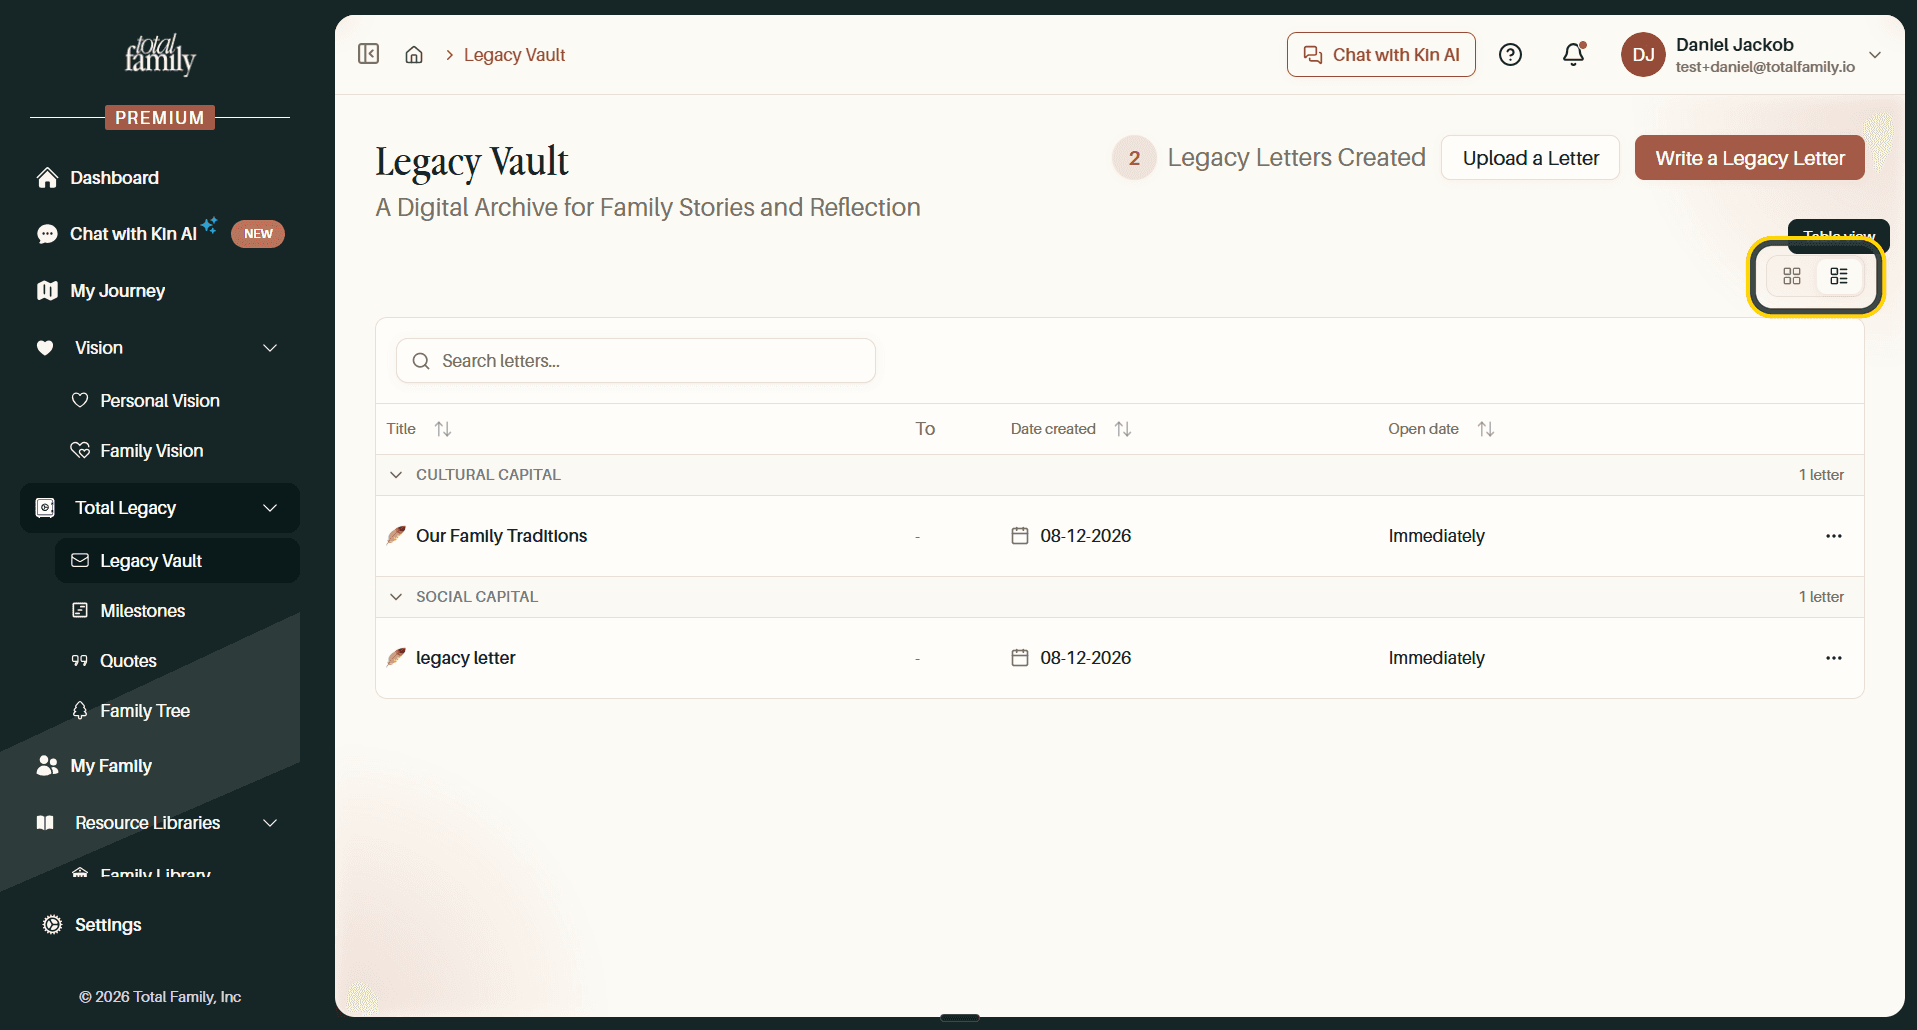Click the Total Legacy vault icon
Viewport: 1917px width, 1030px height.
coord(45,508)
